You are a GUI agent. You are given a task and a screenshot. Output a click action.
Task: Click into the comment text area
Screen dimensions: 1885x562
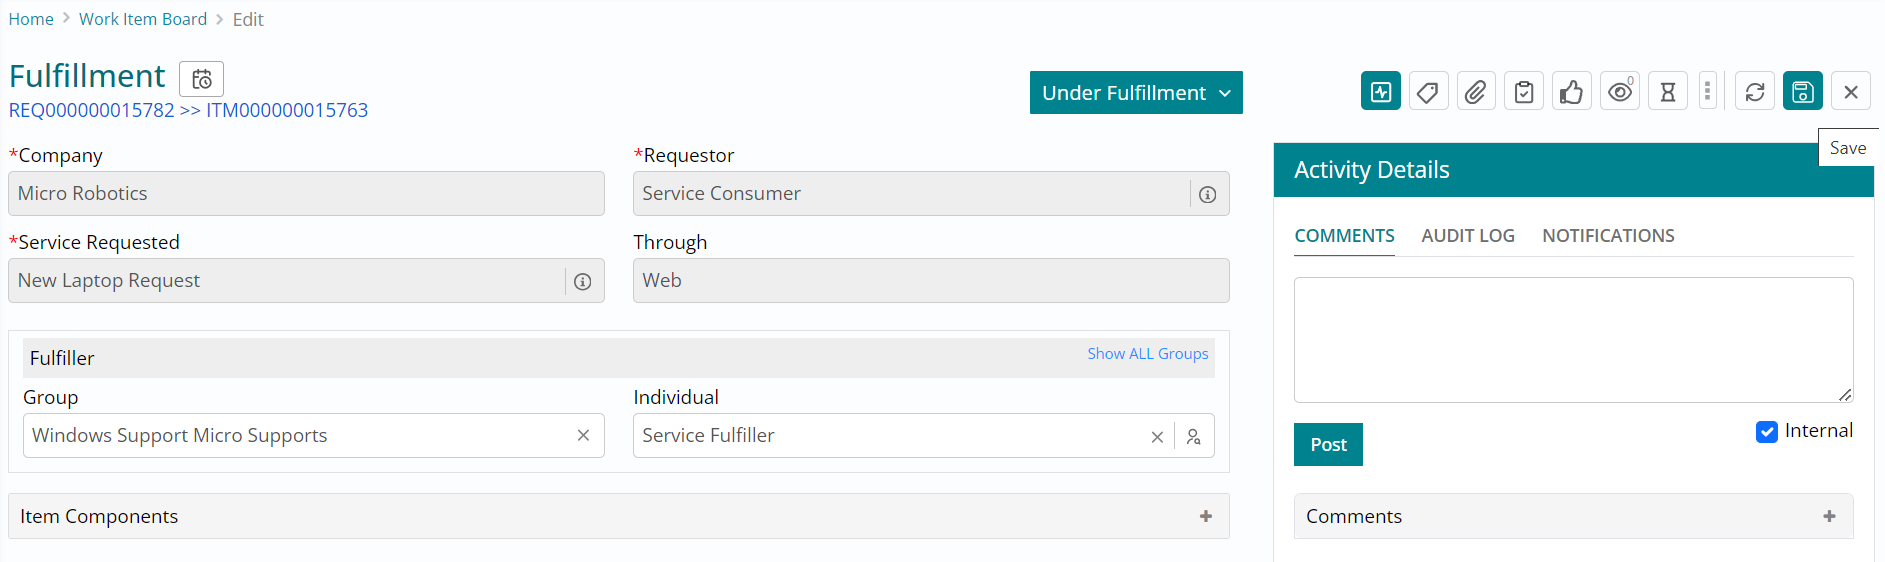1572,340
